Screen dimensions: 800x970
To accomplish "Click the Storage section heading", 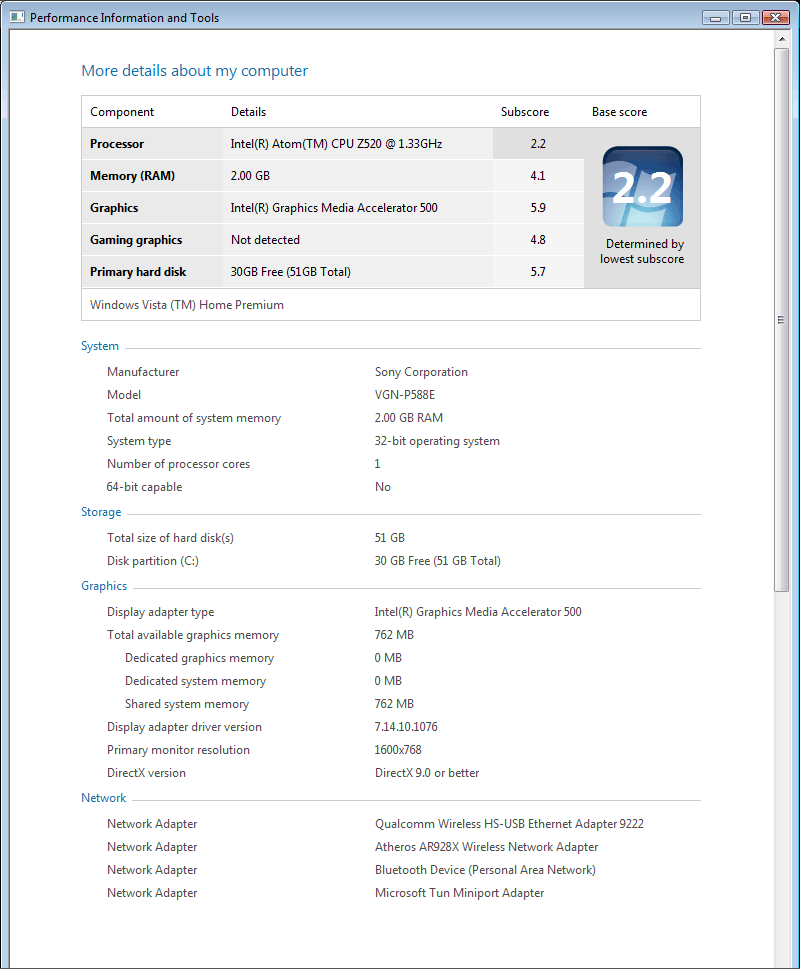I will (x=101, y=512).
